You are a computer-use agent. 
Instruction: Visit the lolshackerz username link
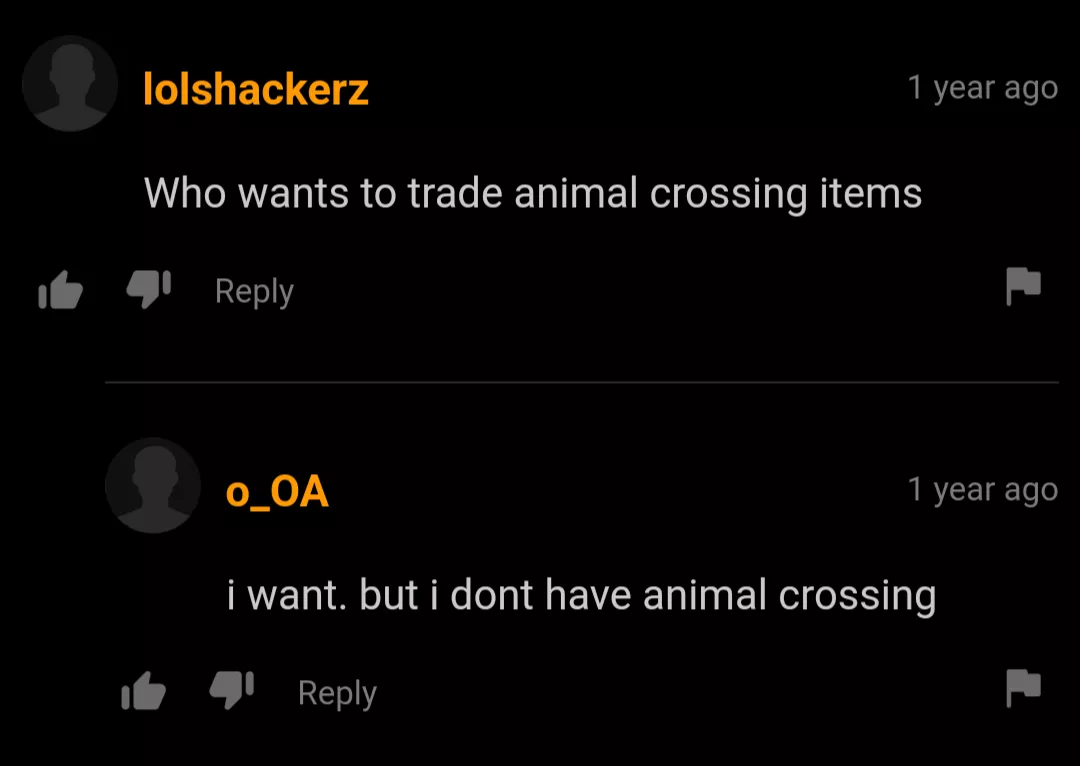(256, 90)
